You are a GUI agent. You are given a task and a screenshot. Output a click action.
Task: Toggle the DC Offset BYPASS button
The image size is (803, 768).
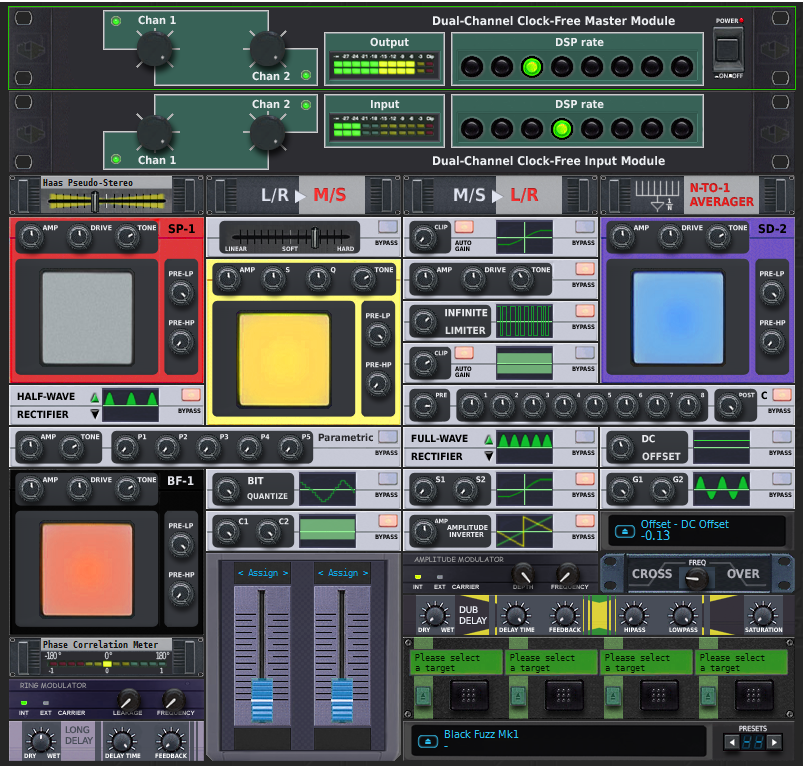pos(781,437)
